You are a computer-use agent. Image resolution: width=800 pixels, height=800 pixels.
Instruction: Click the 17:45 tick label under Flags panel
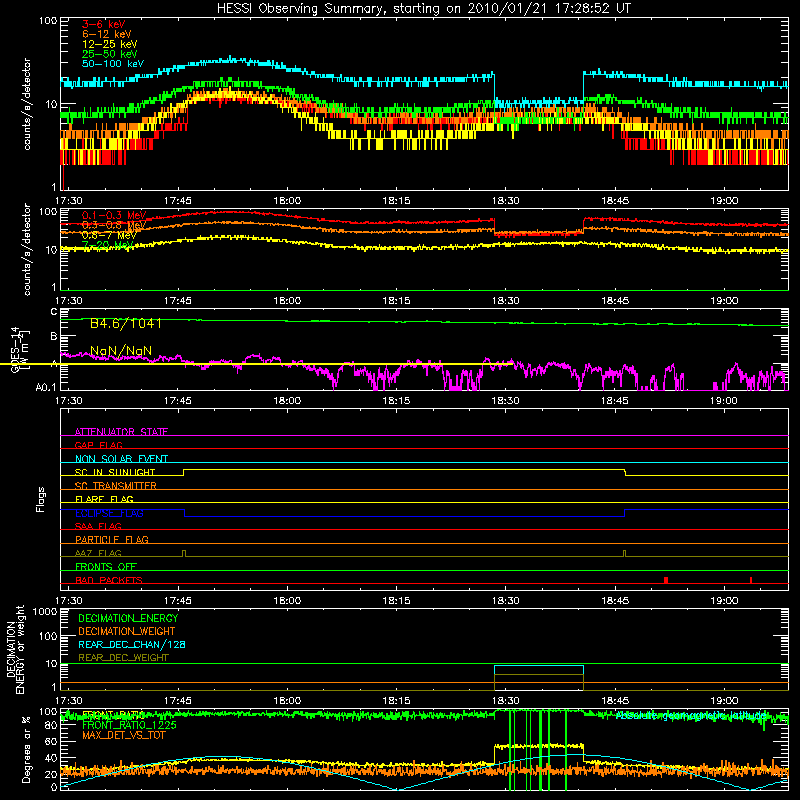pos(178,601)
